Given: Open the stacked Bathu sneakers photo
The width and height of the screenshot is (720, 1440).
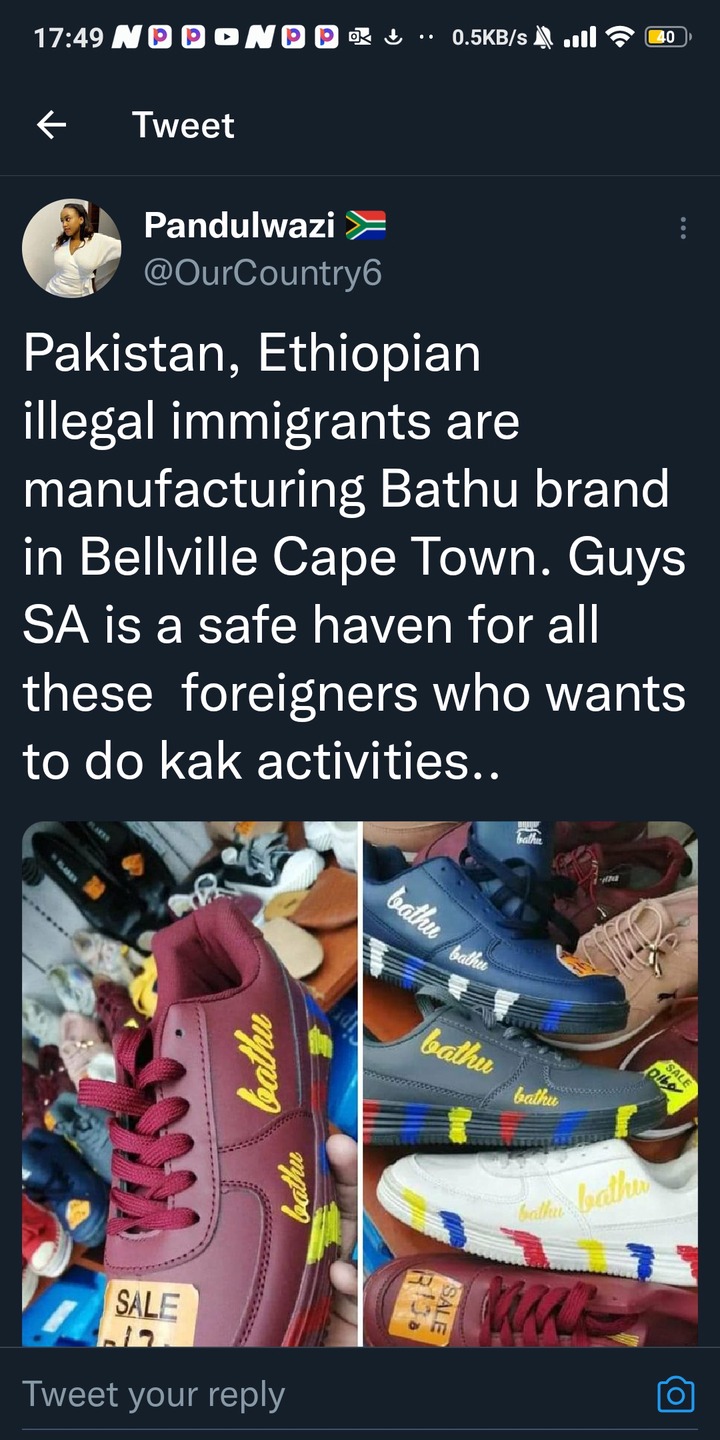Looking at the screenshot, I should click(530, 1083).
